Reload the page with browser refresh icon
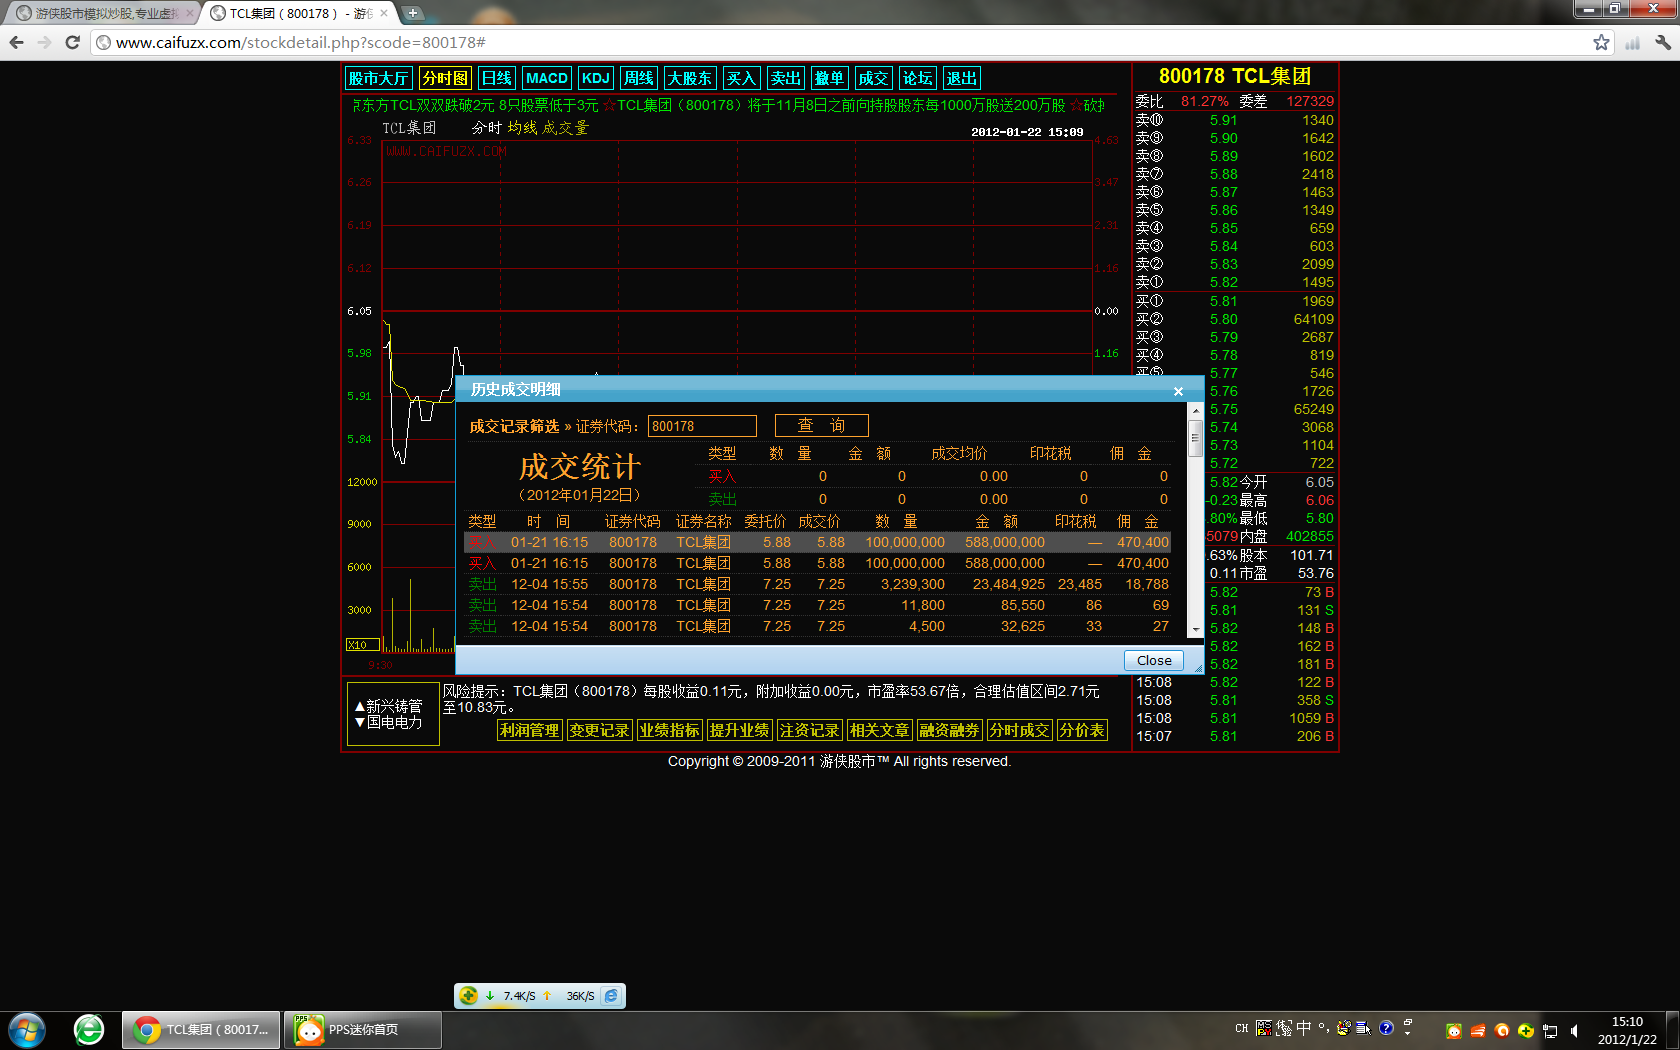This screenshot has height=1050, width=1680. coord(72,42)
